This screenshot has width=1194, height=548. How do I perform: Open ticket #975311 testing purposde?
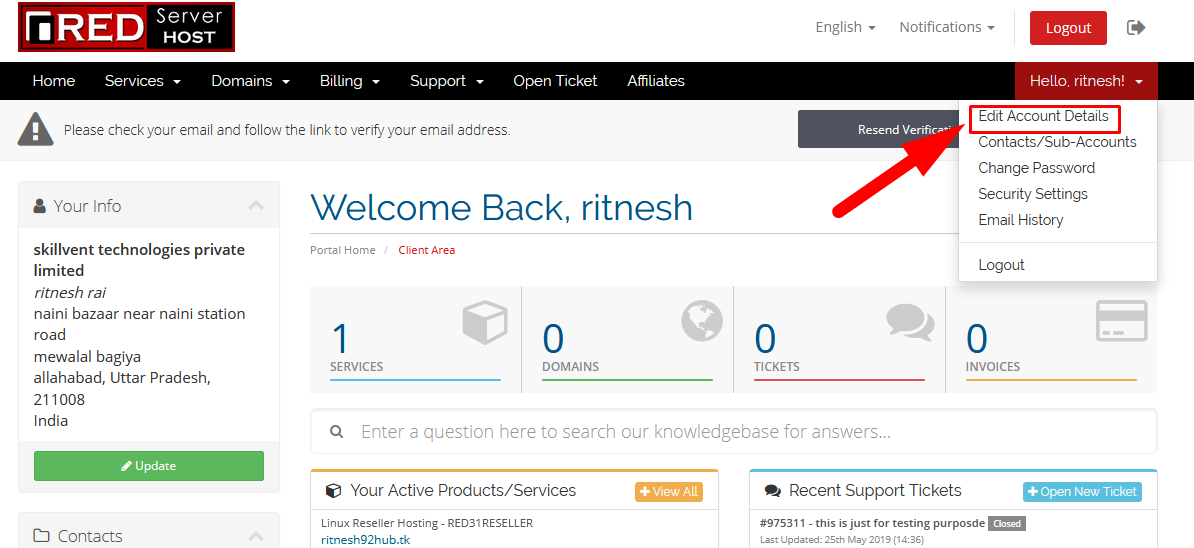[x=872, y=523]
